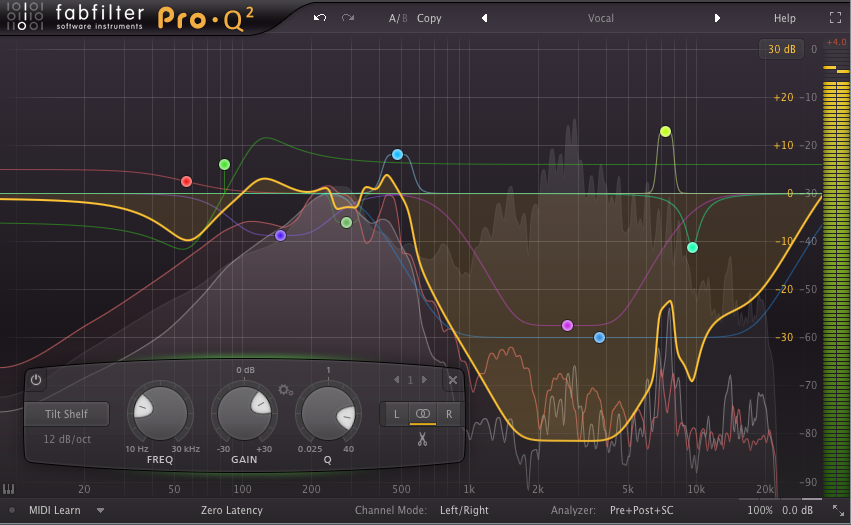Image resolution: width=851 pixels, height=525 pixels.
Task: Open gain-Q interaction gear settings
Action: (285, 390)
